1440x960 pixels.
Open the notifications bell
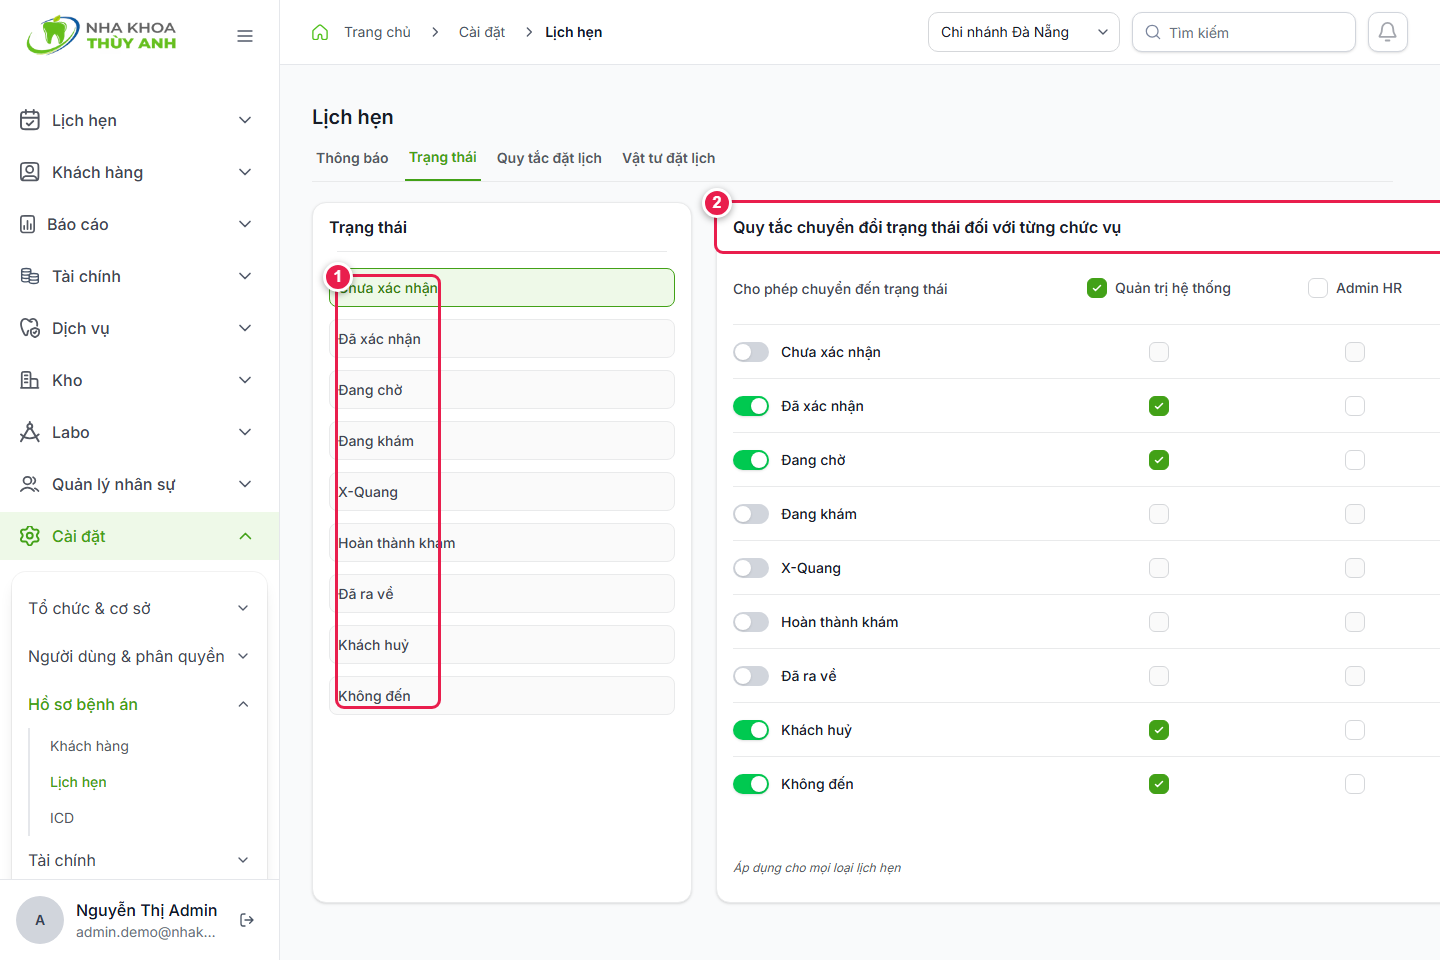[x=1388, y=32]
